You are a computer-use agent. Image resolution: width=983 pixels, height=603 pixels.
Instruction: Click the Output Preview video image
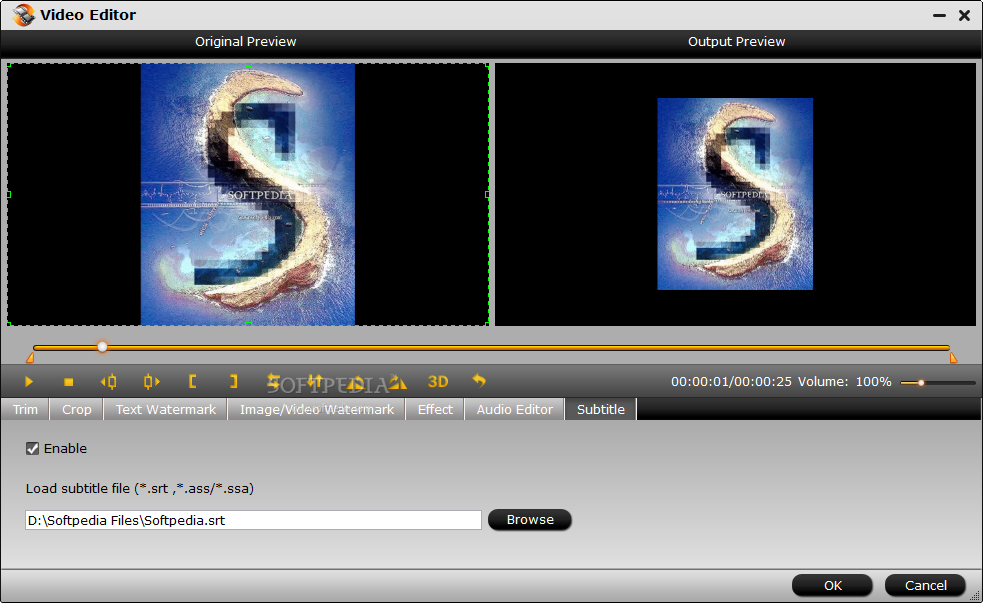pyautogui.click(x=735, y=194)
